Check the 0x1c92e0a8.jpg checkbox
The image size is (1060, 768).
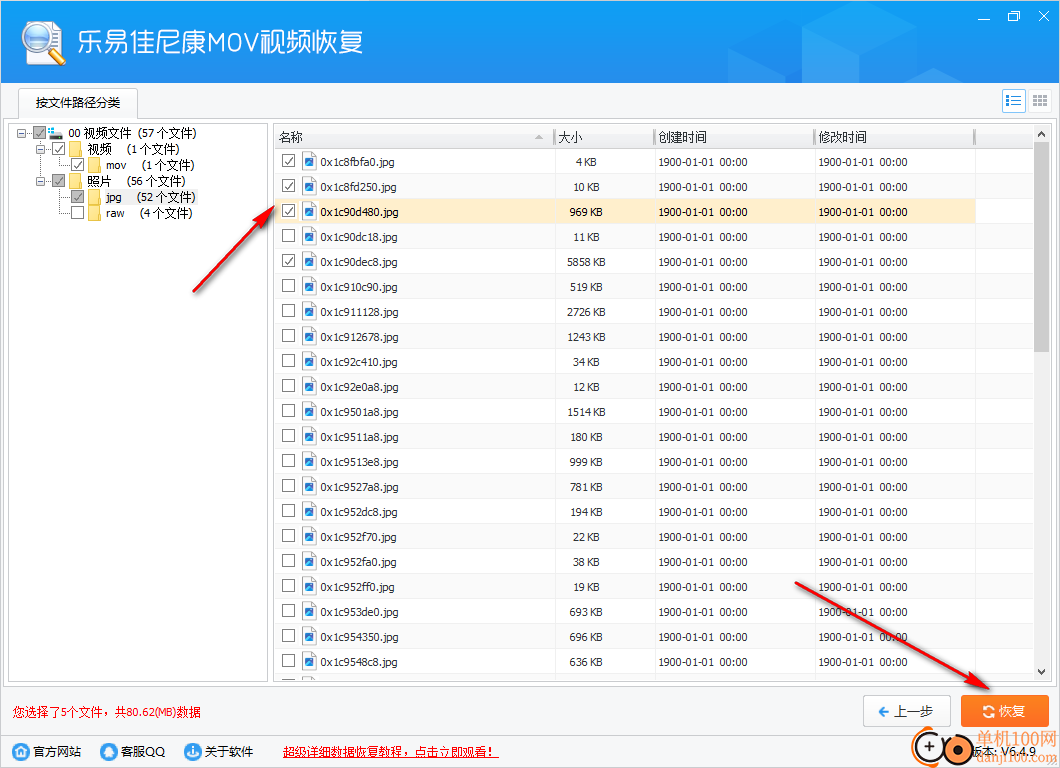click(289, 386)
